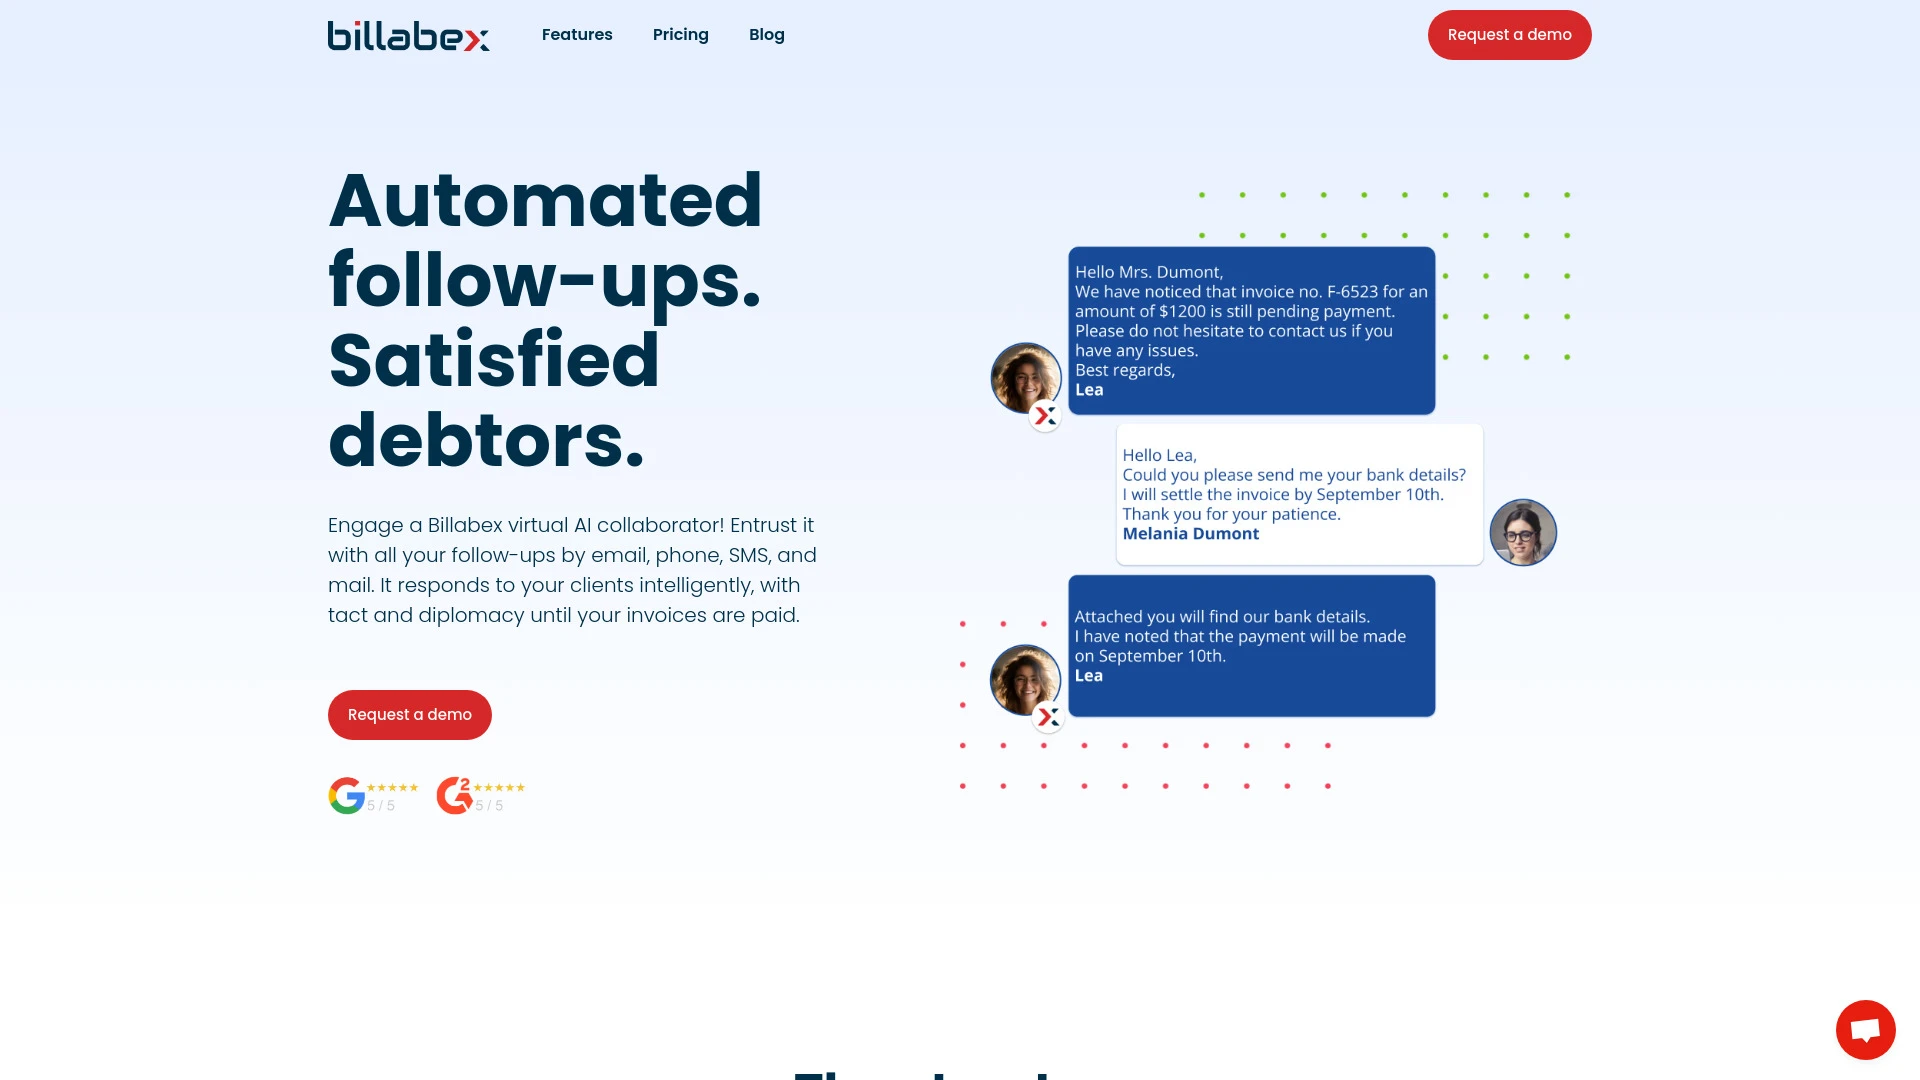Click the Request a demo button hero
This screenshot has width=1920, height=1080.
click(409, 713)
